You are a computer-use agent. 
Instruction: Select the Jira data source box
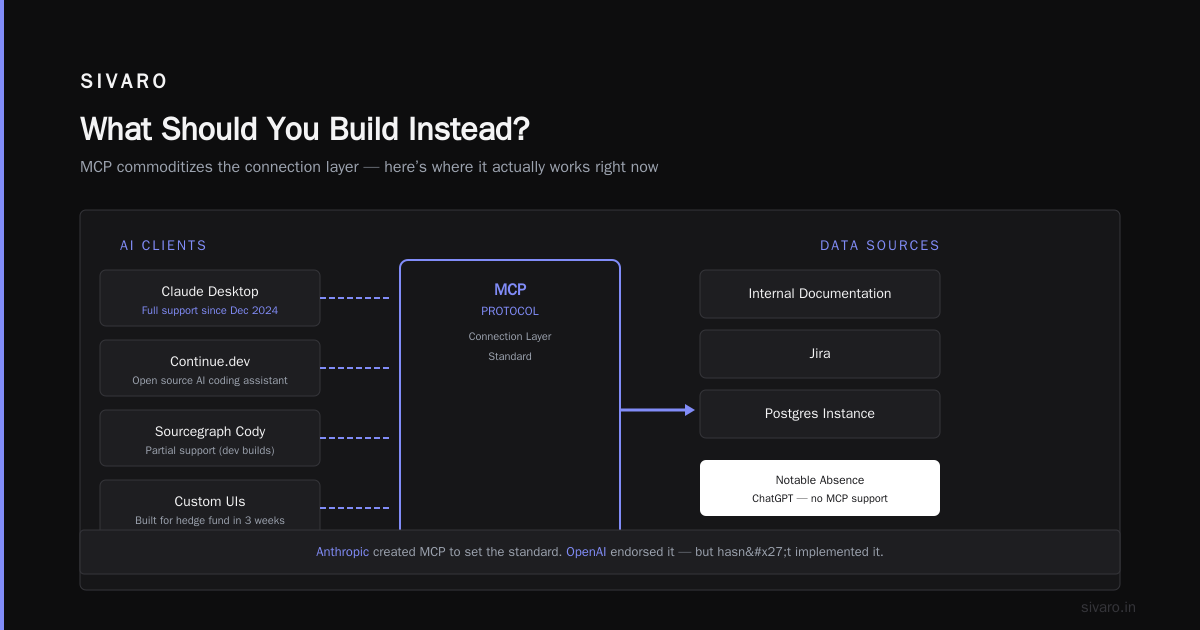click(x=820, y=354)
